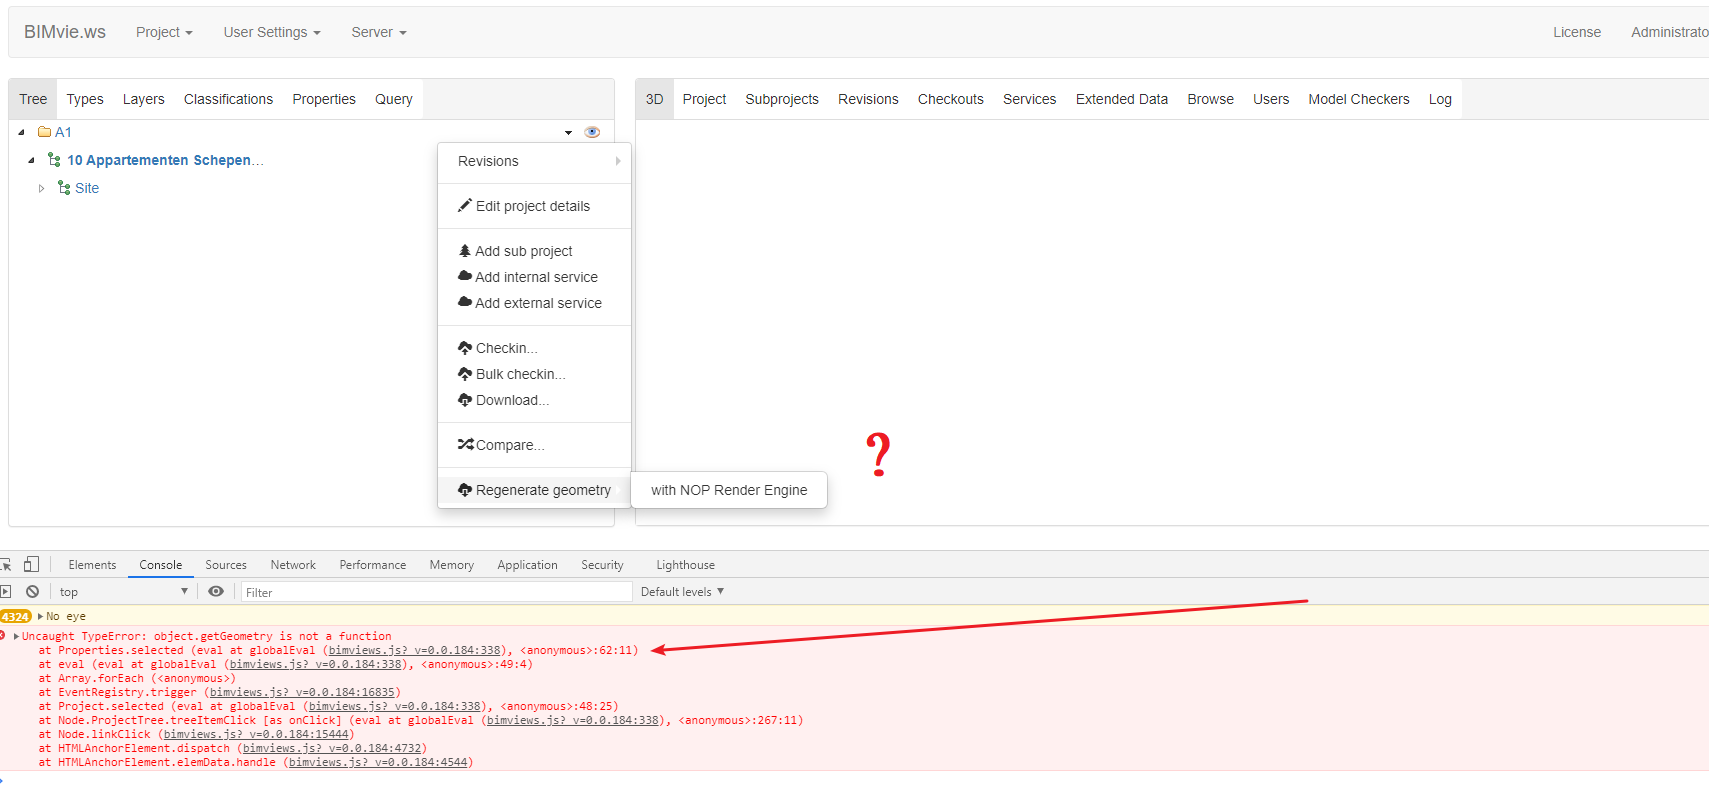Click the A1 folder icon

point(44,132)
